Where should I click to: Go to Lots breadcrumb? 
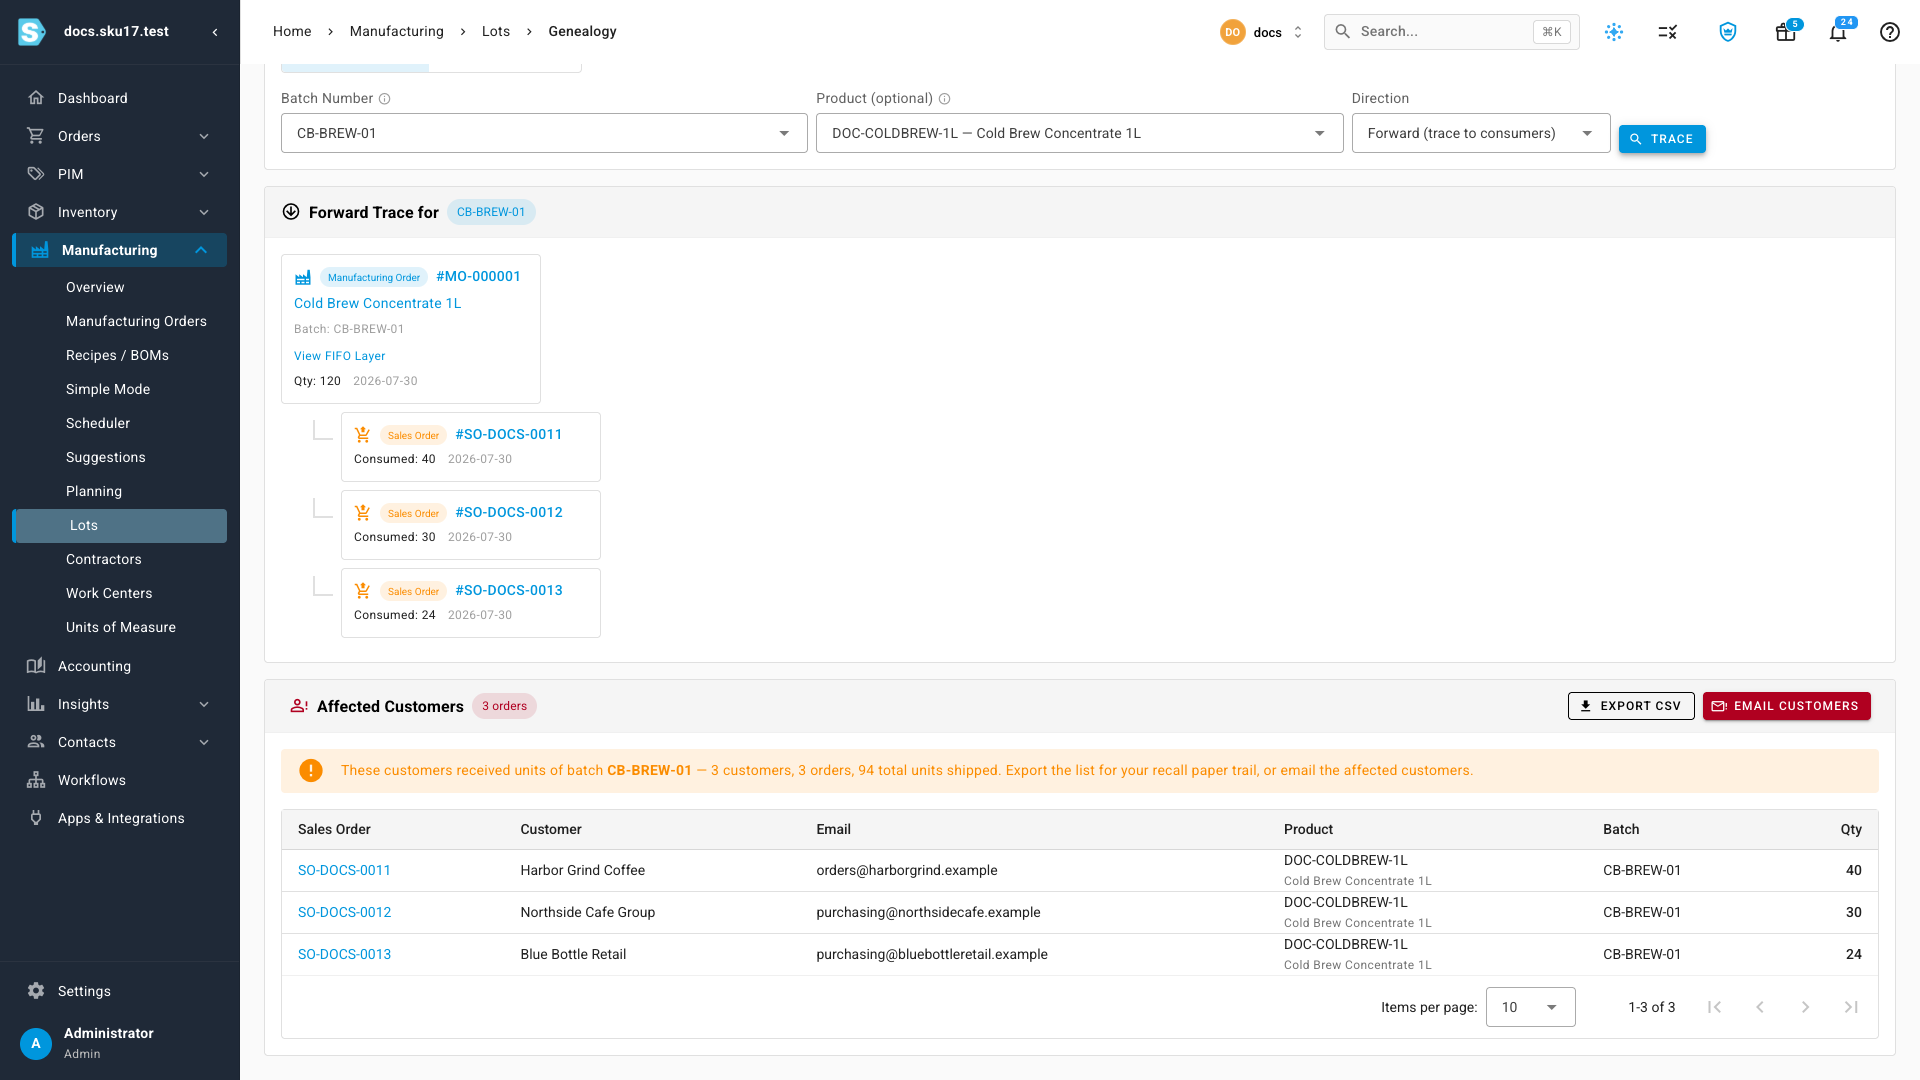[x=495, y=31]
